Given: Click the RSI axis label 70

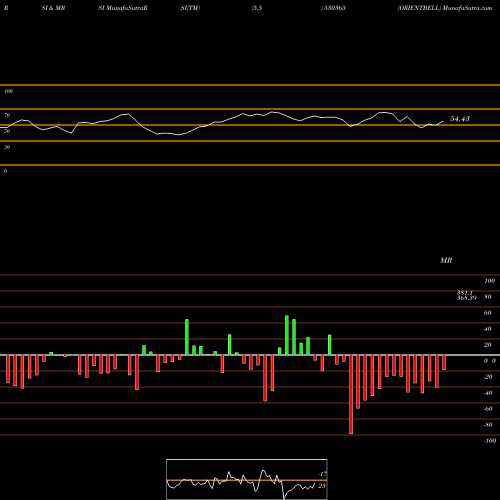Looking at the screenshot, I should click(x=7, y=115).
